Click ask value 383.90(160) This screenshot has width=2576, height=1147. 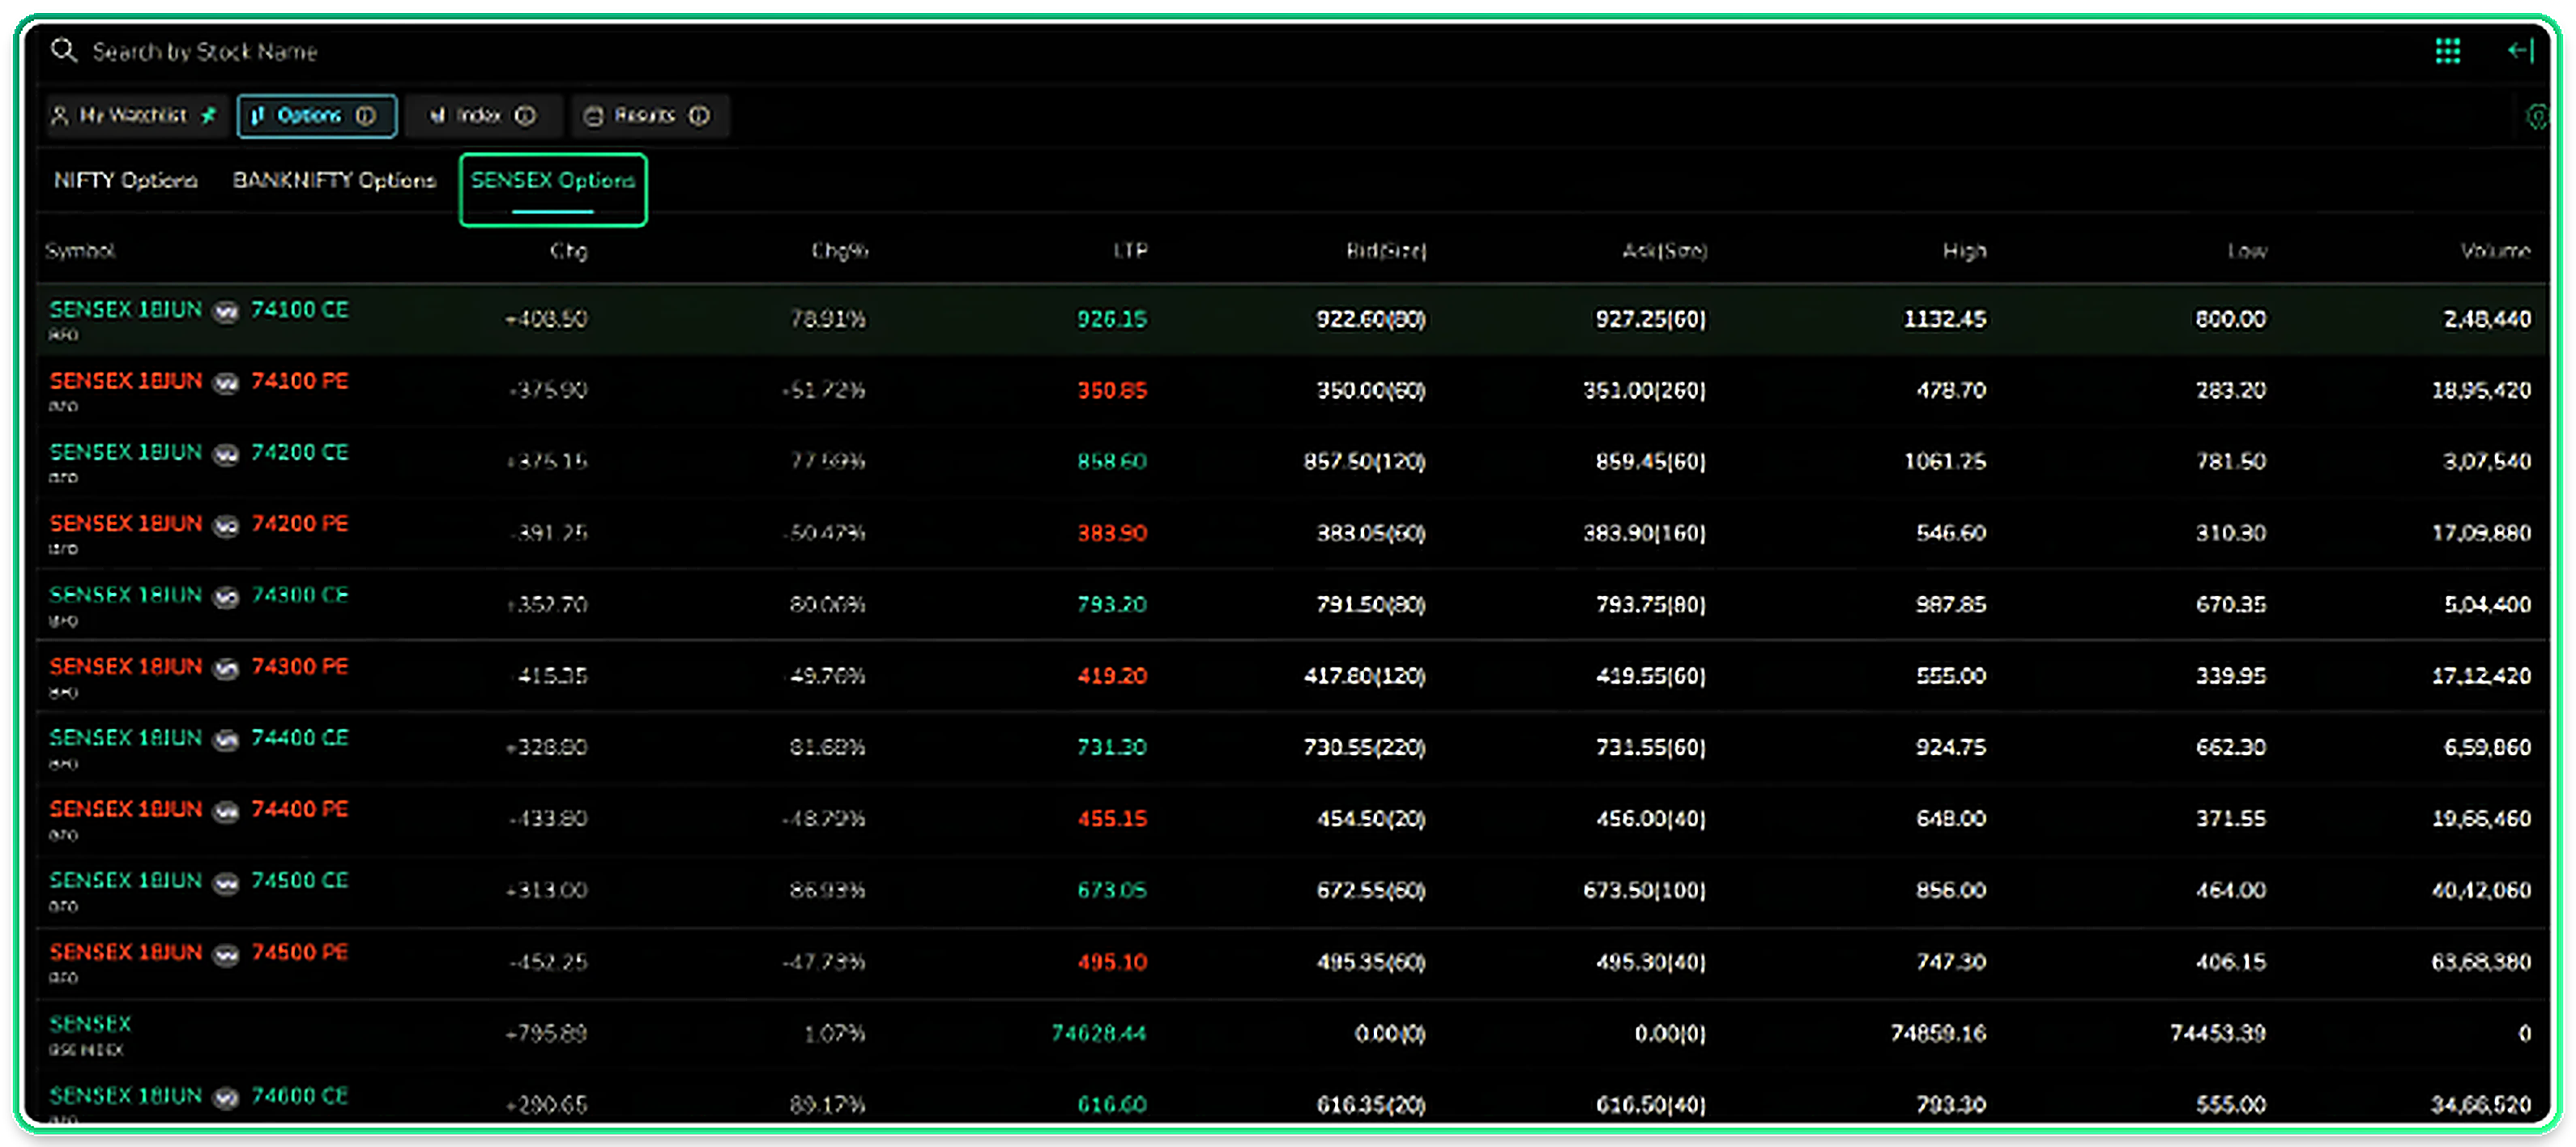(x=1644, y=533)
